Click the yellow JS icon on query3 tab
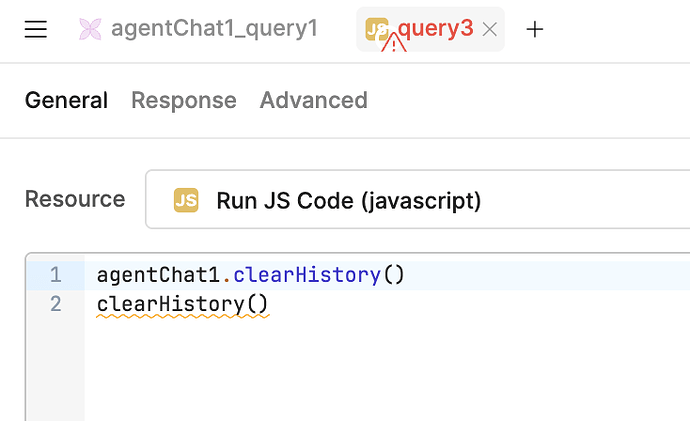Image resolution: width=690 pixels, height=421 pixels. click(x=376, y=29)
